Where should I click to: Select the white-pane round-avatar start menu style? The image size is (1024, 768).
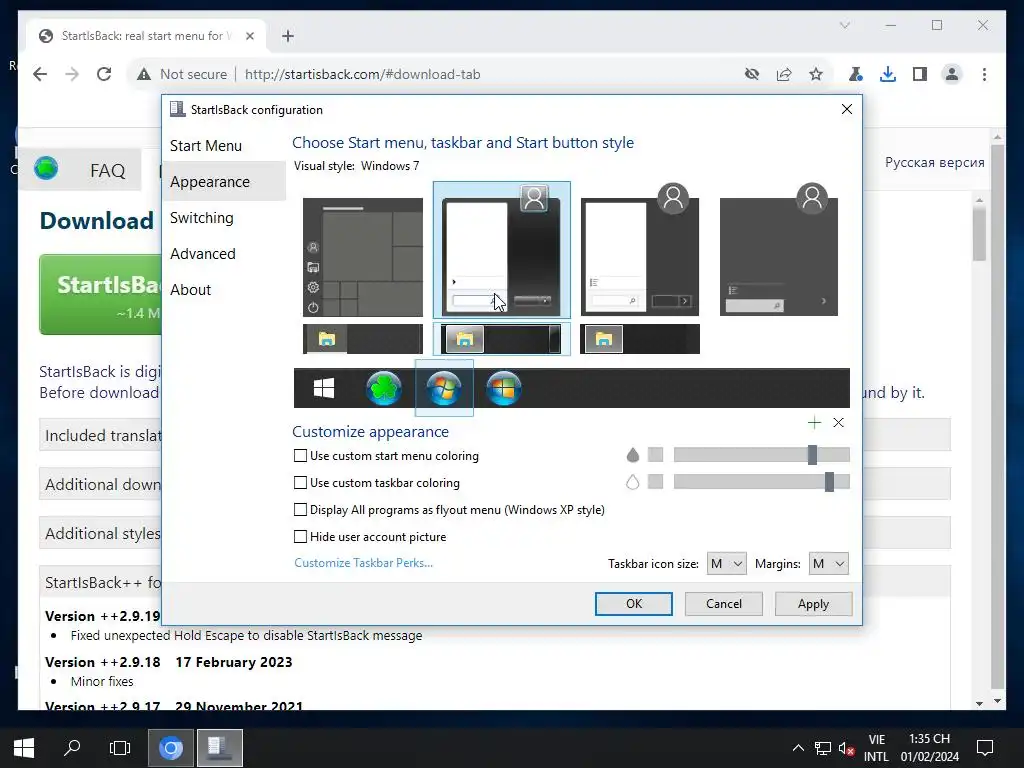click(x=640, y=250)
